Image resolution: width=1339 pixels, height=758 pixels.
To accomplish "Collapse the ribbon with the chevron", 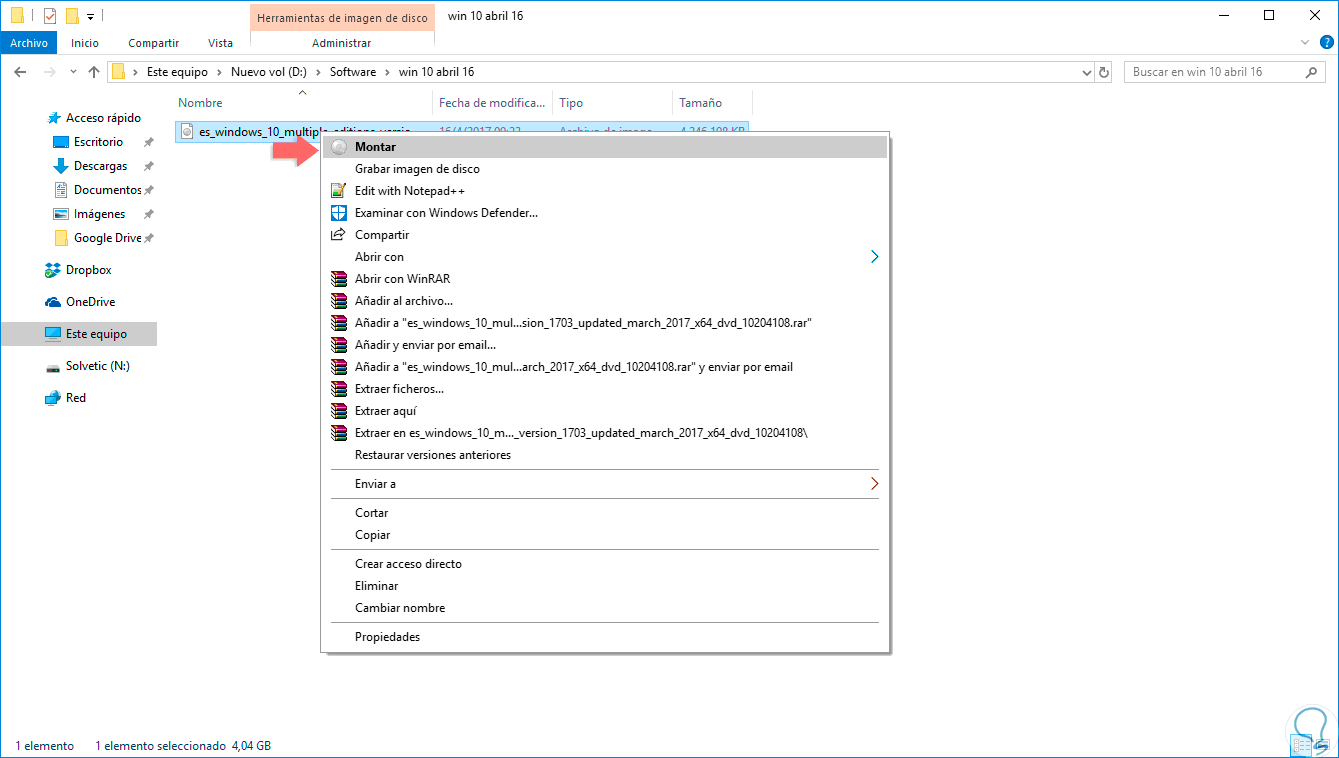I will 1305,42.
